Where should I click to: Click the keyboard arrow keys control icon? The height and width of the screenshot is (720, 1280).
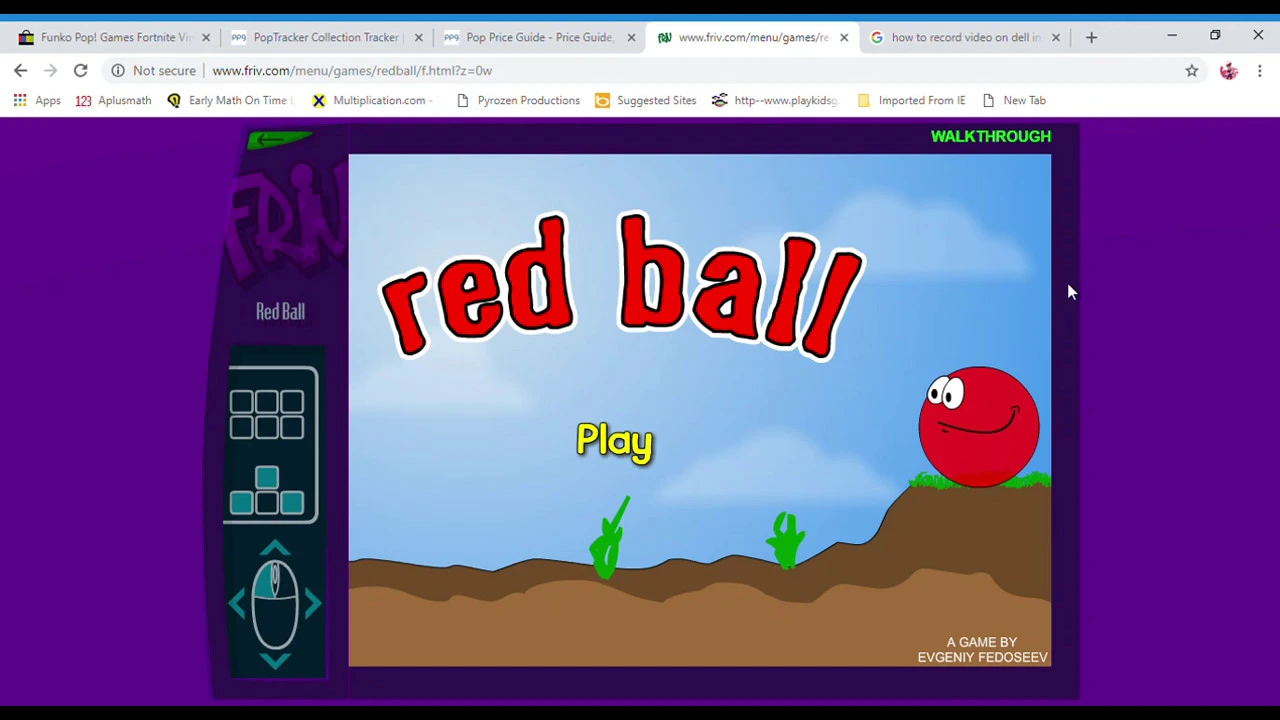266,491
